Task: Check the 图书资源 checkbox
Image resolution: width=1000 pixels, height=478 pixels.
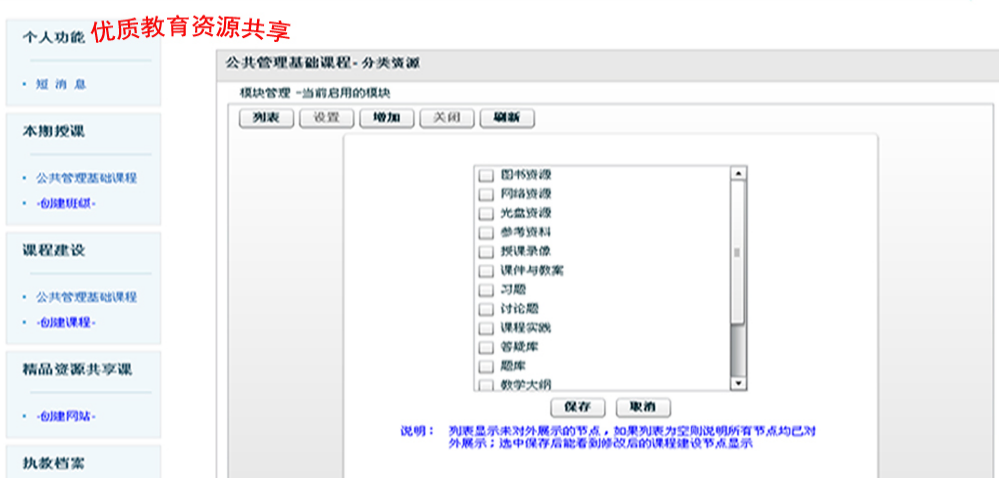Action: [x=486, y=175]
